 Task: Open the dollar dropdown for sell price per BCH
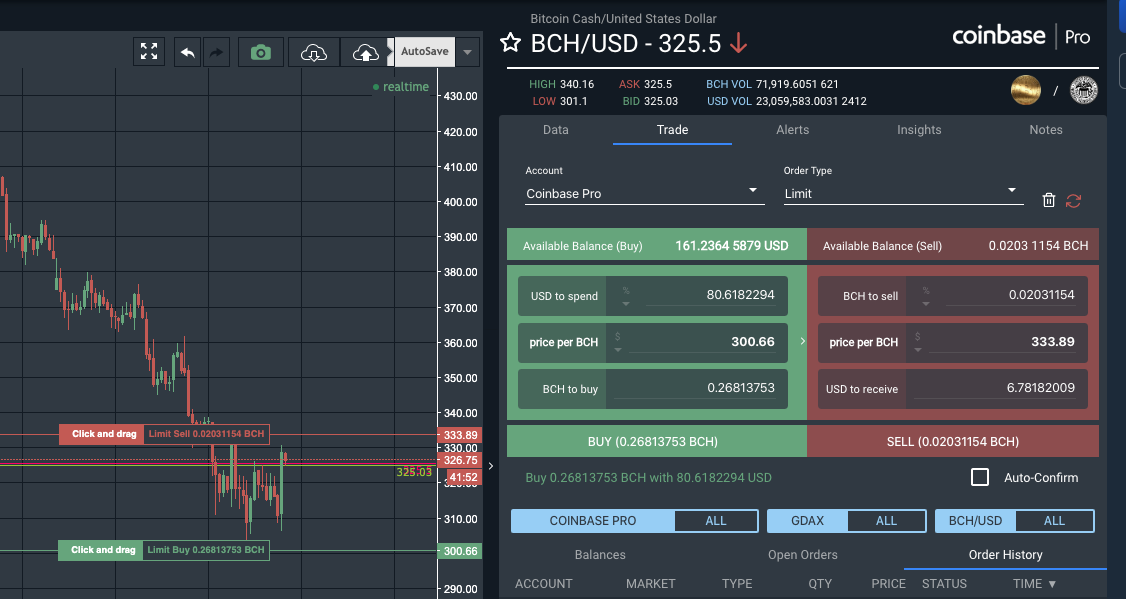tap(918, 343)
